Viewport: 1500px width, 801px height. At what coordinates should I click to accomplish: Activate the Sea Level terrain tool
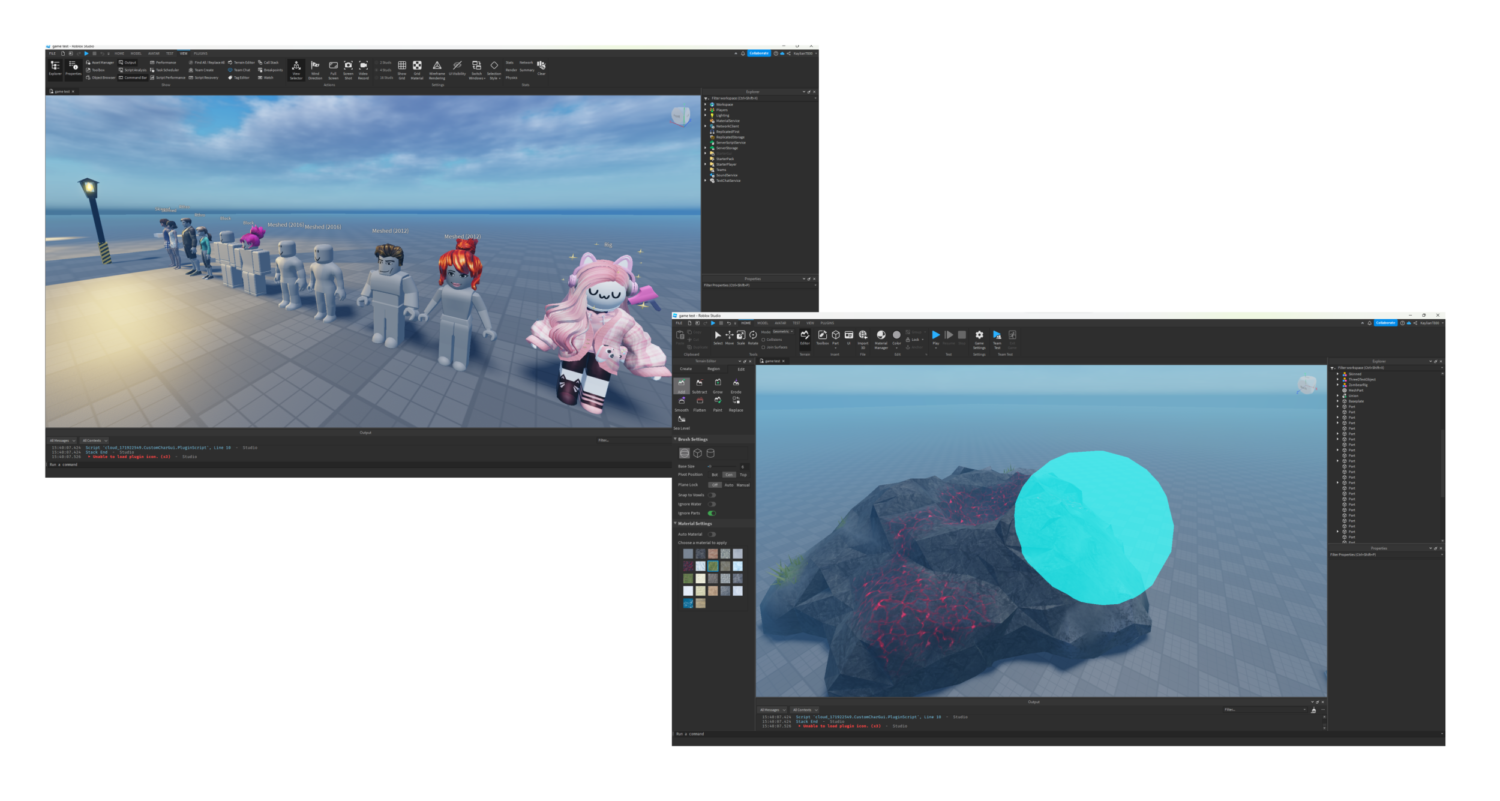682,421
